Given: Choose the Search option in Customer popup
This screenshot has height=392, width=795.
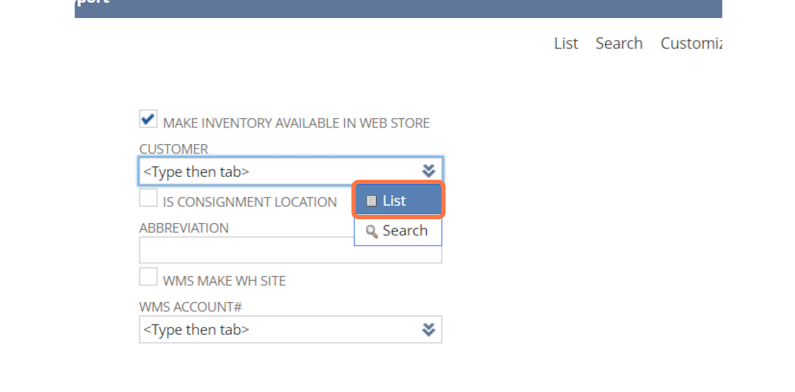Looking at the screenshot, I should point(398,231).
